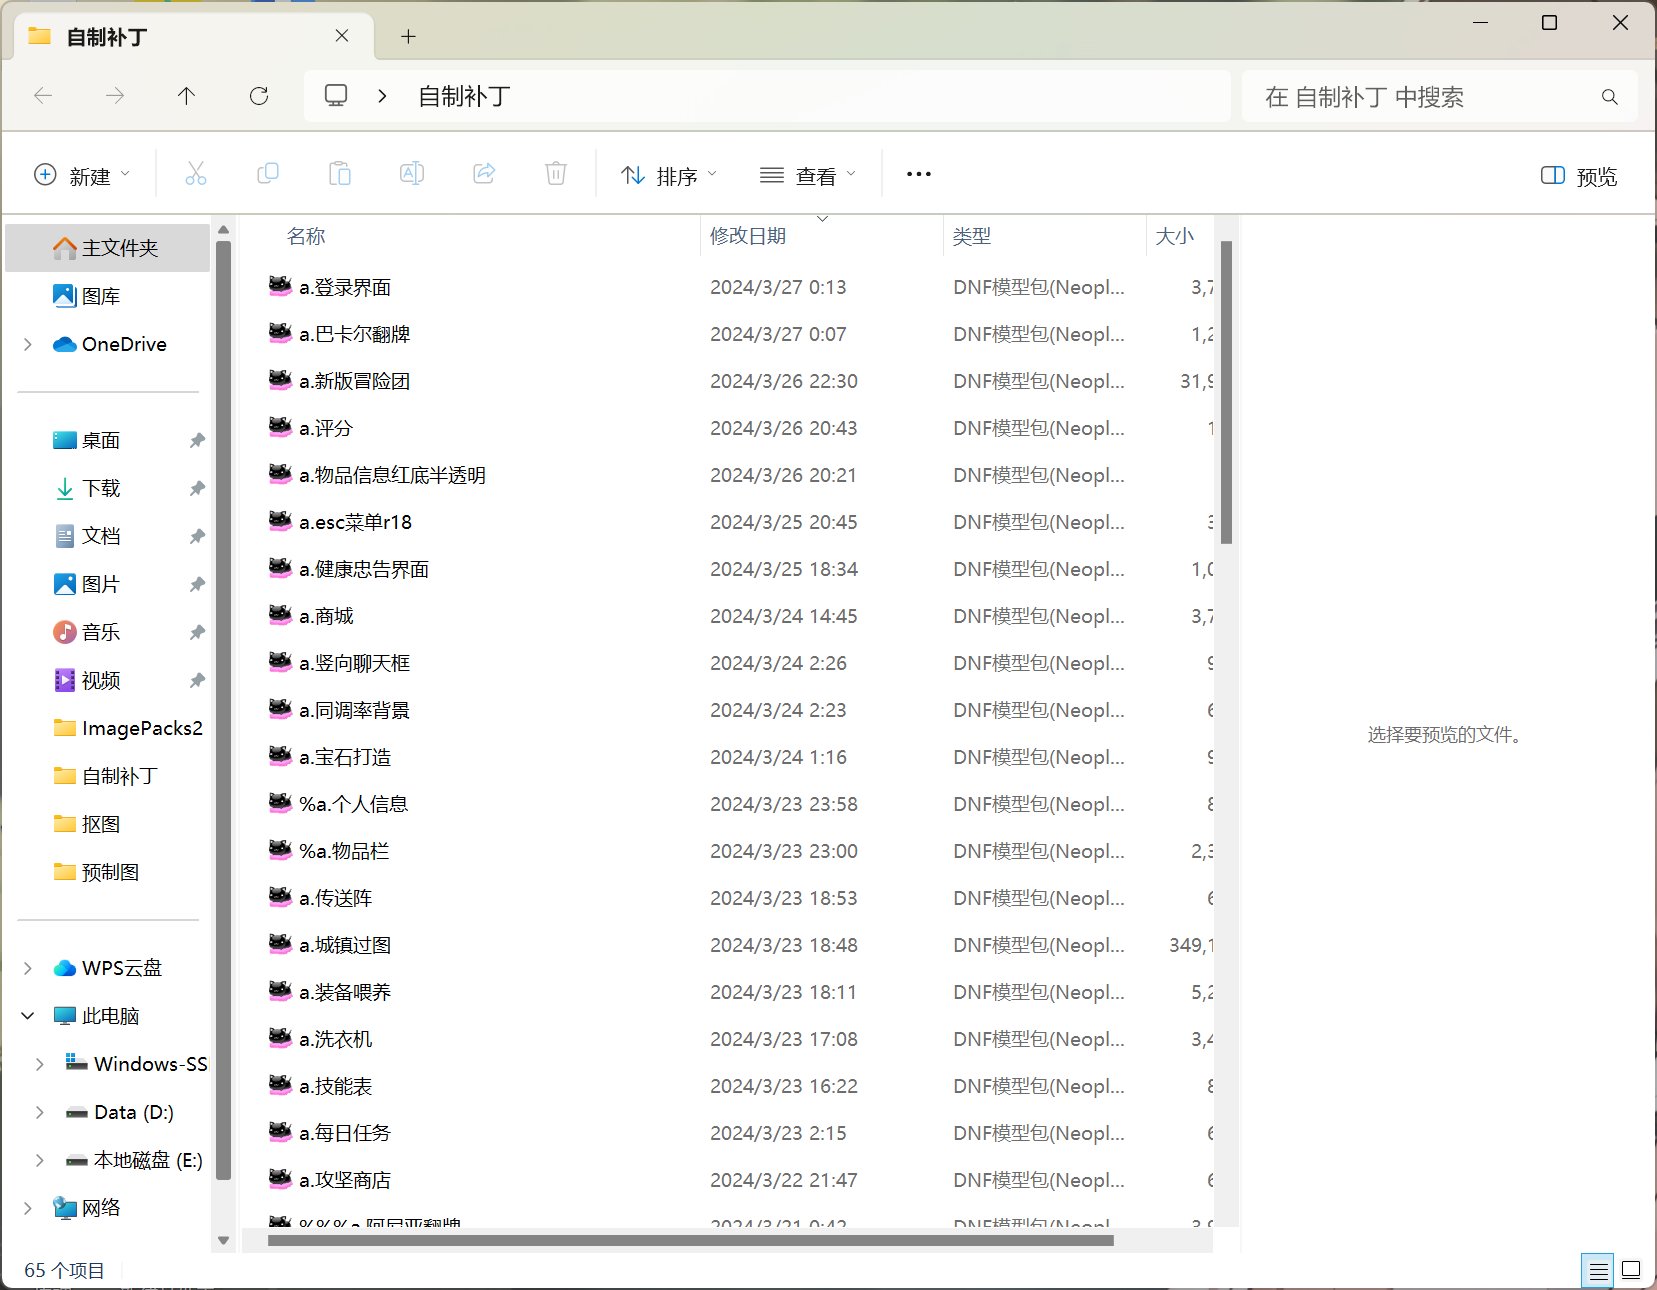Click the search magnifier icon
Image resolution: width=1657 pixels, height=1290 pixels.
tap(1609, 97)
